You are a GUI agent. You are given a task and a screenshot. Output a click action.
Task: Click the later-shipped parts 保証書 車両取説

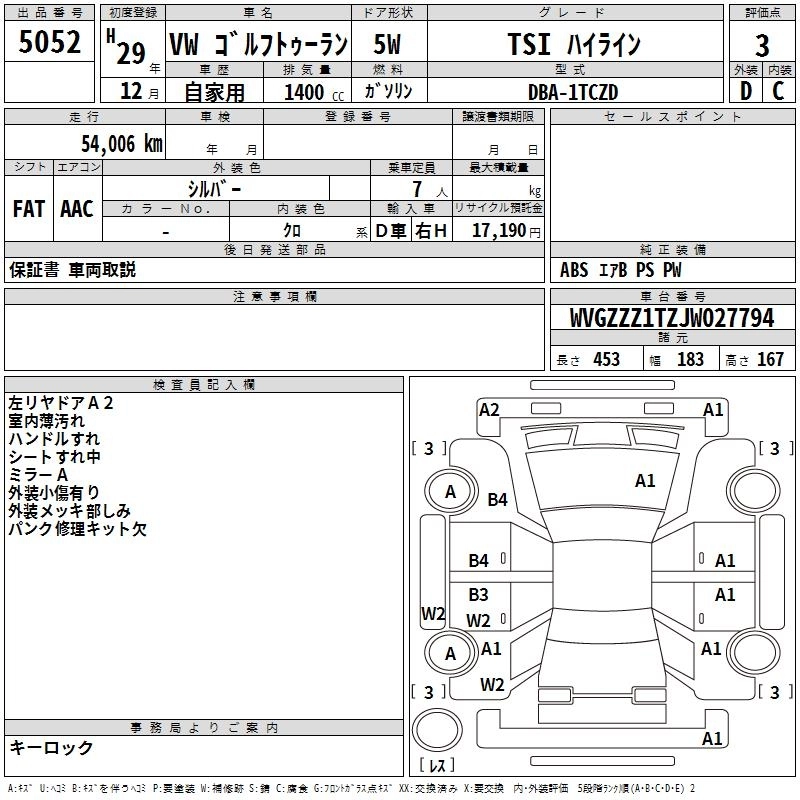tap(72, 270)
